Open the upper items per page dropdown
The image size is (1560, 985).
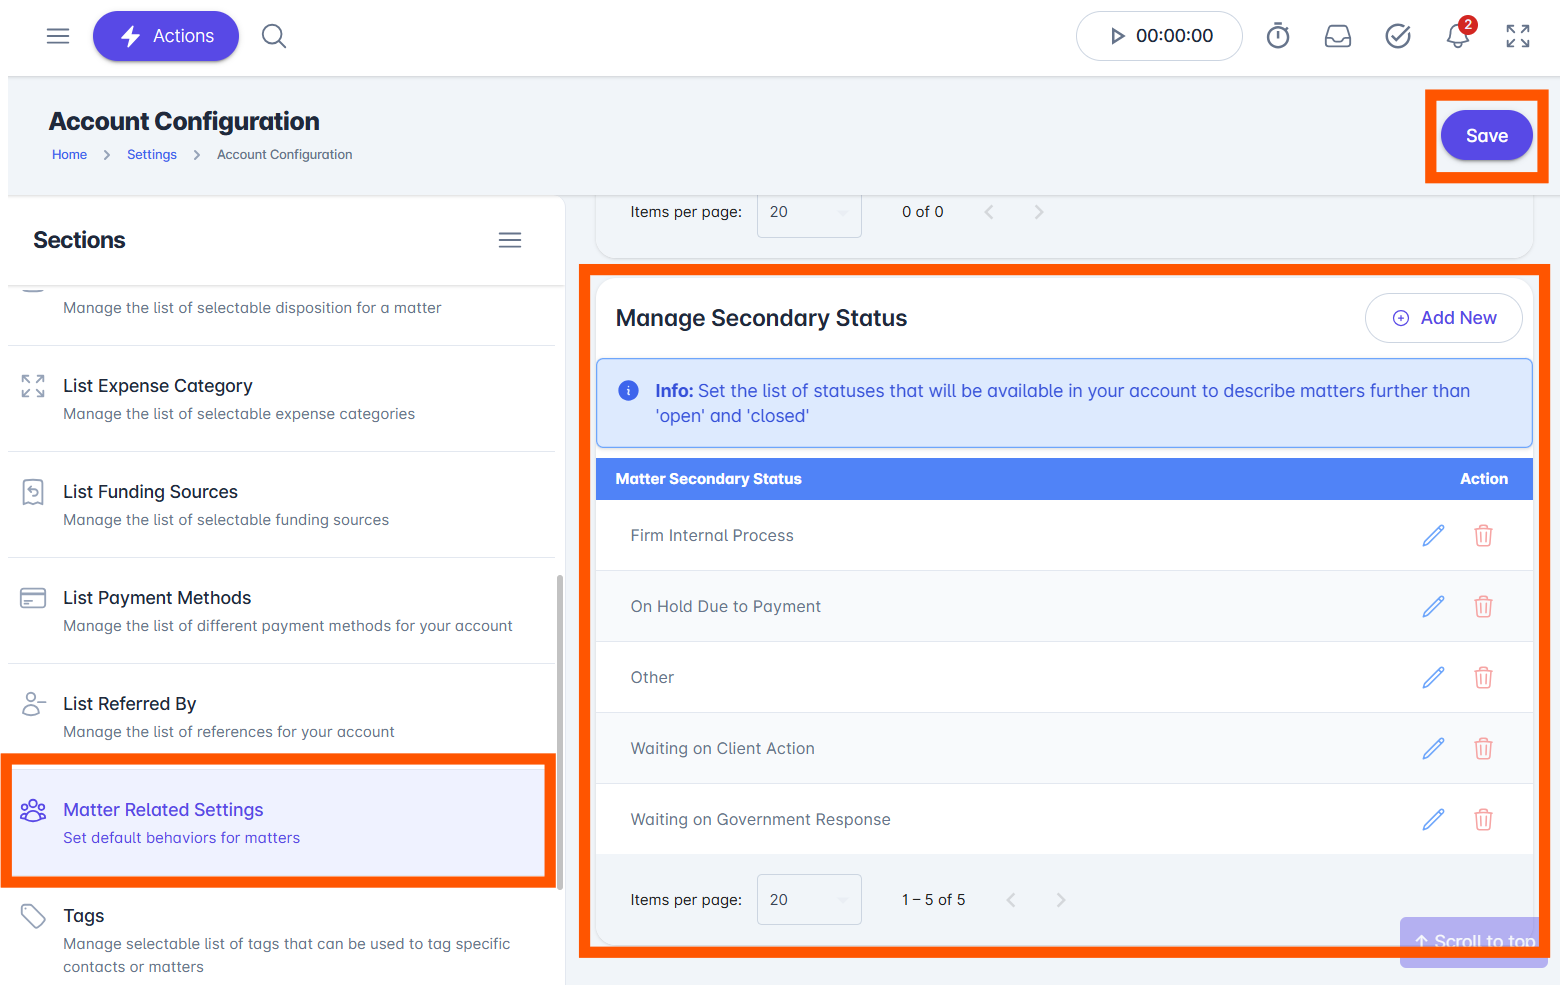[x=809, y=212]
